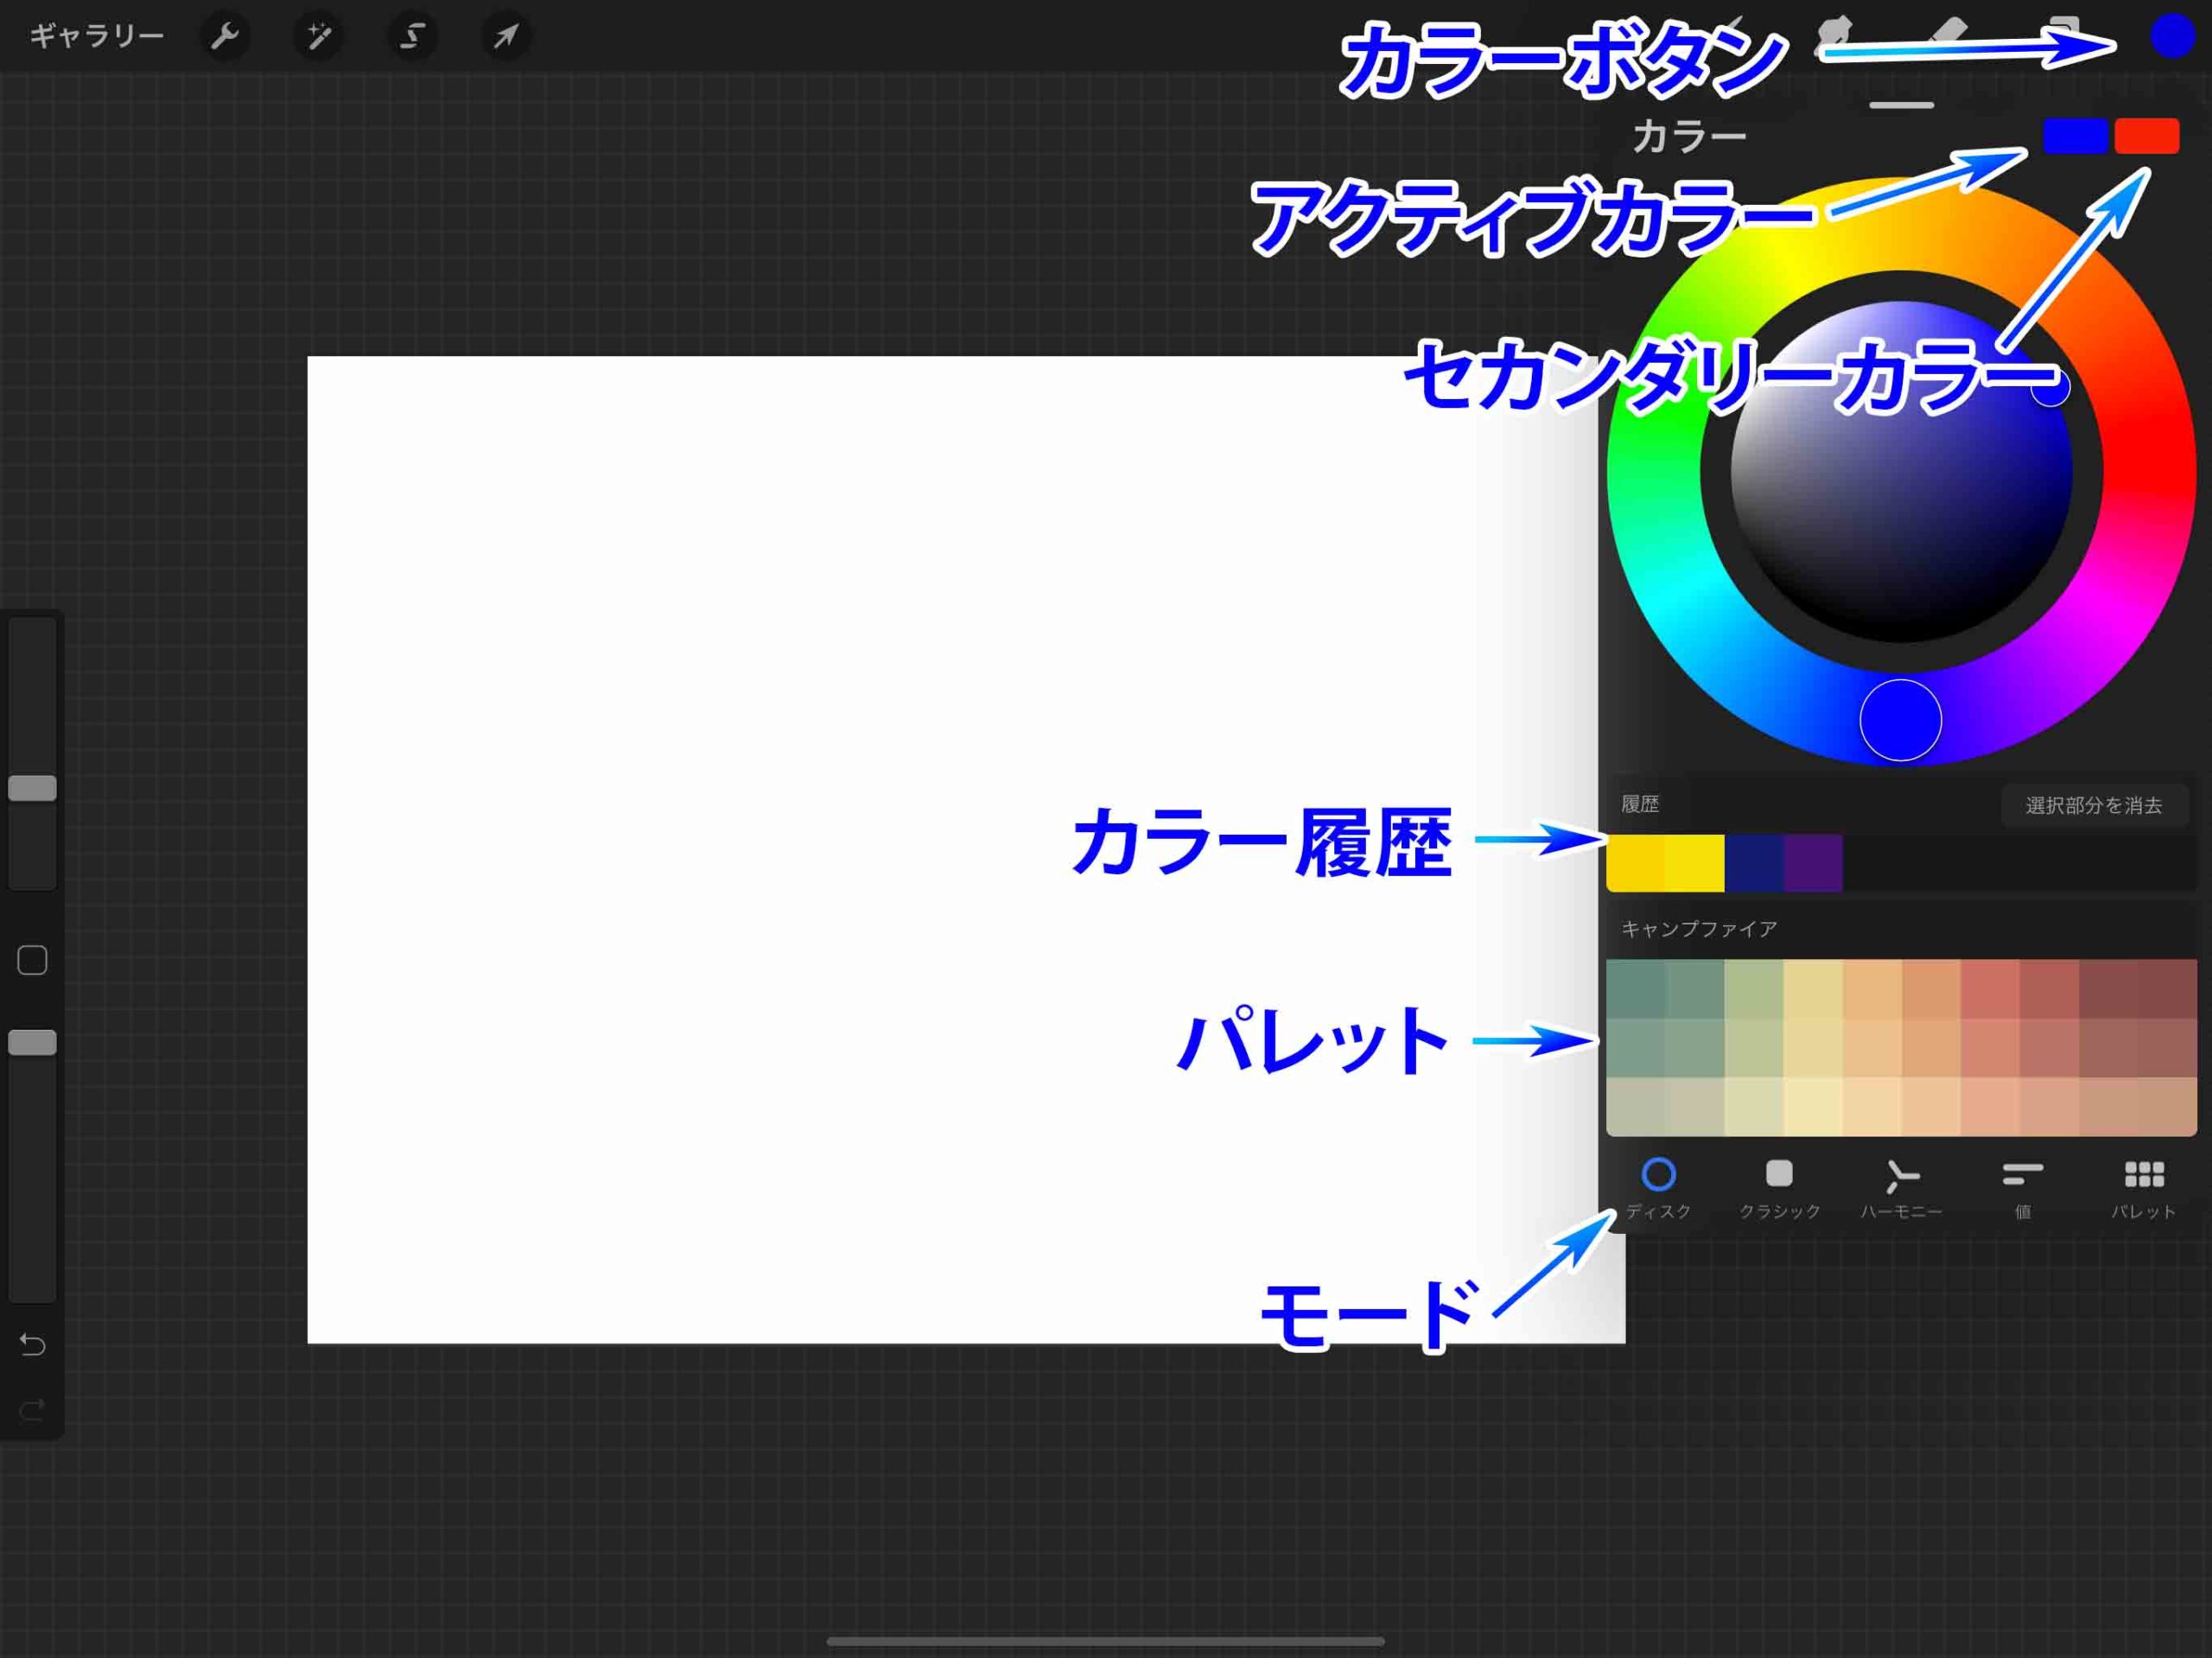The height and width of the screenshot is (1658, 2212).
Task: Click the キャンプファイア palette title
Action: (x=1699, y=929)
